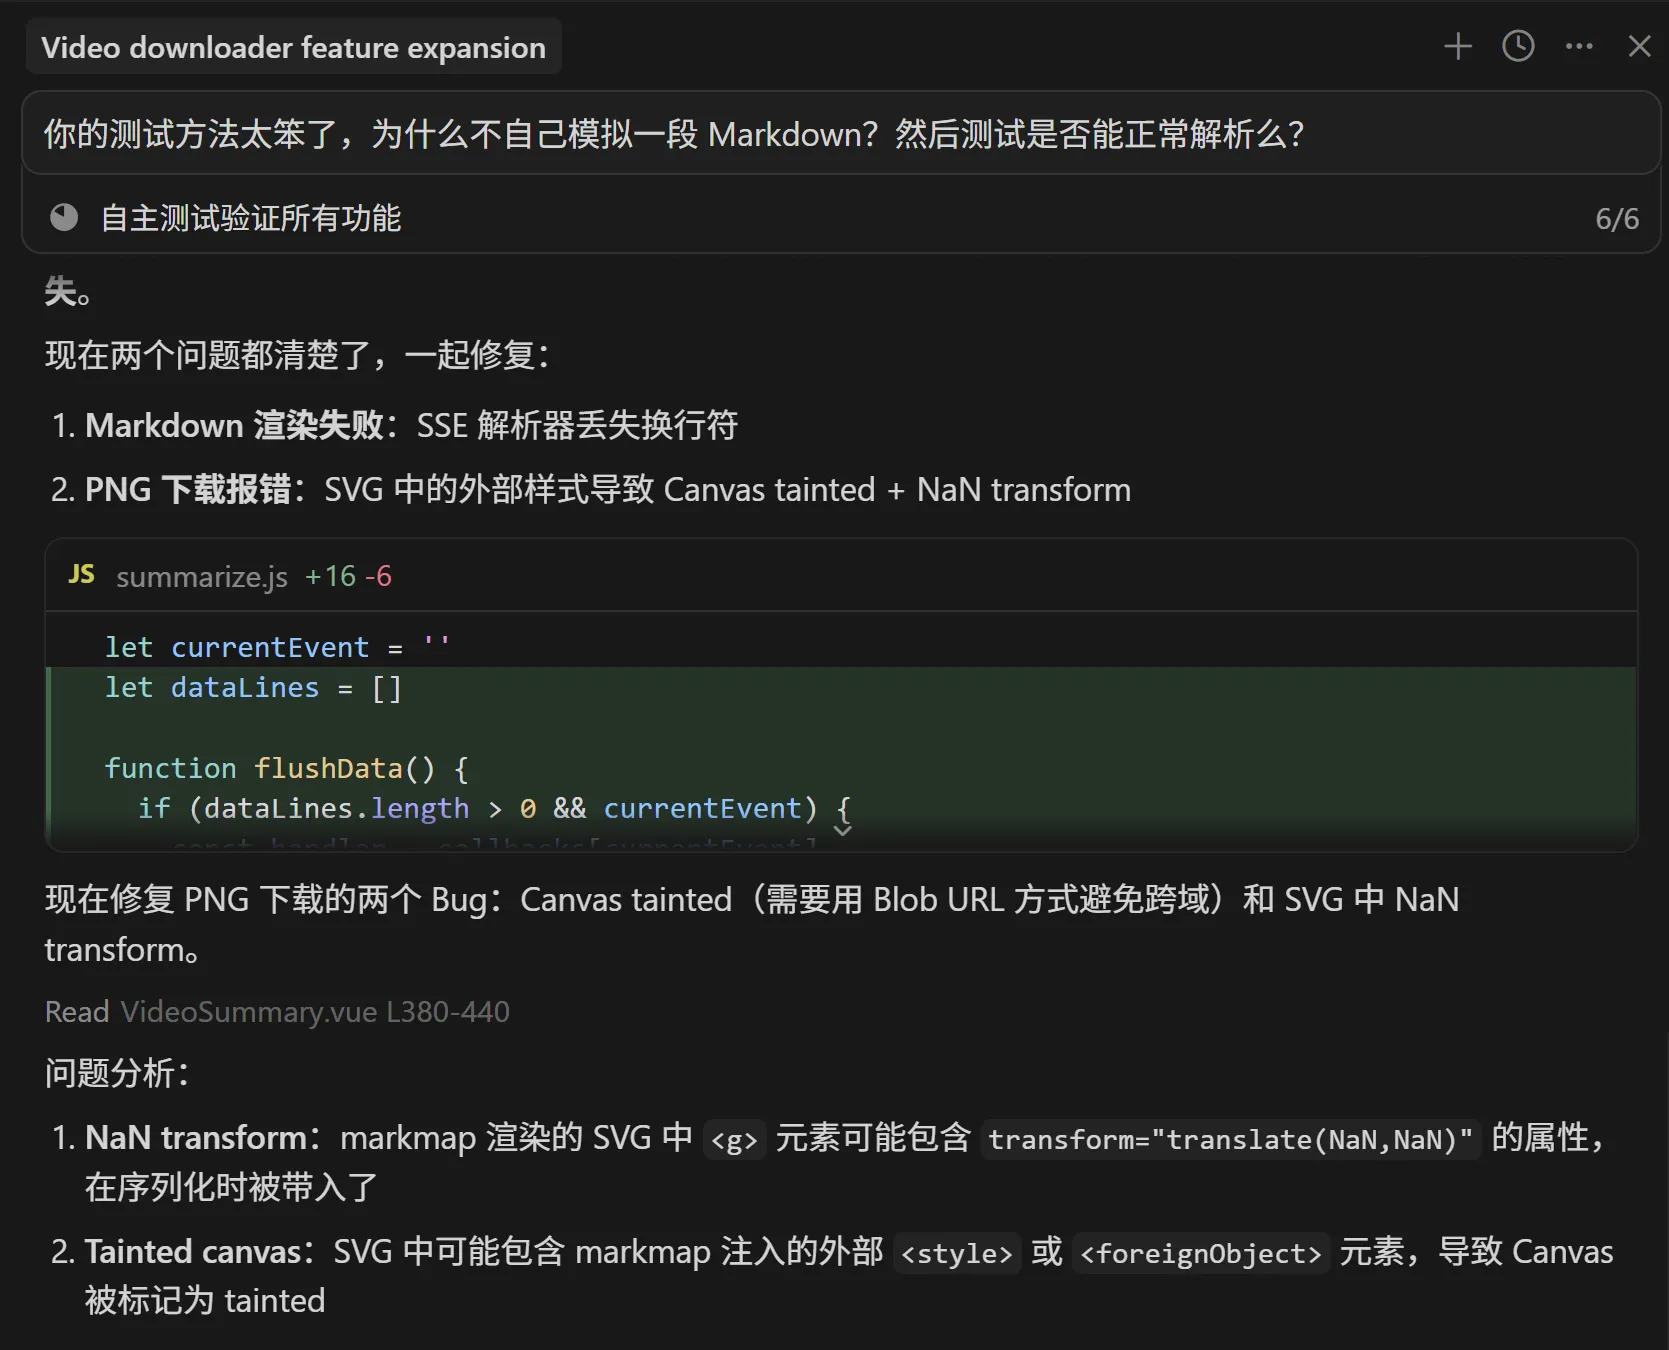Open the more options ellipsis menu
1669x1350 pixels.
coord(1579,46)
